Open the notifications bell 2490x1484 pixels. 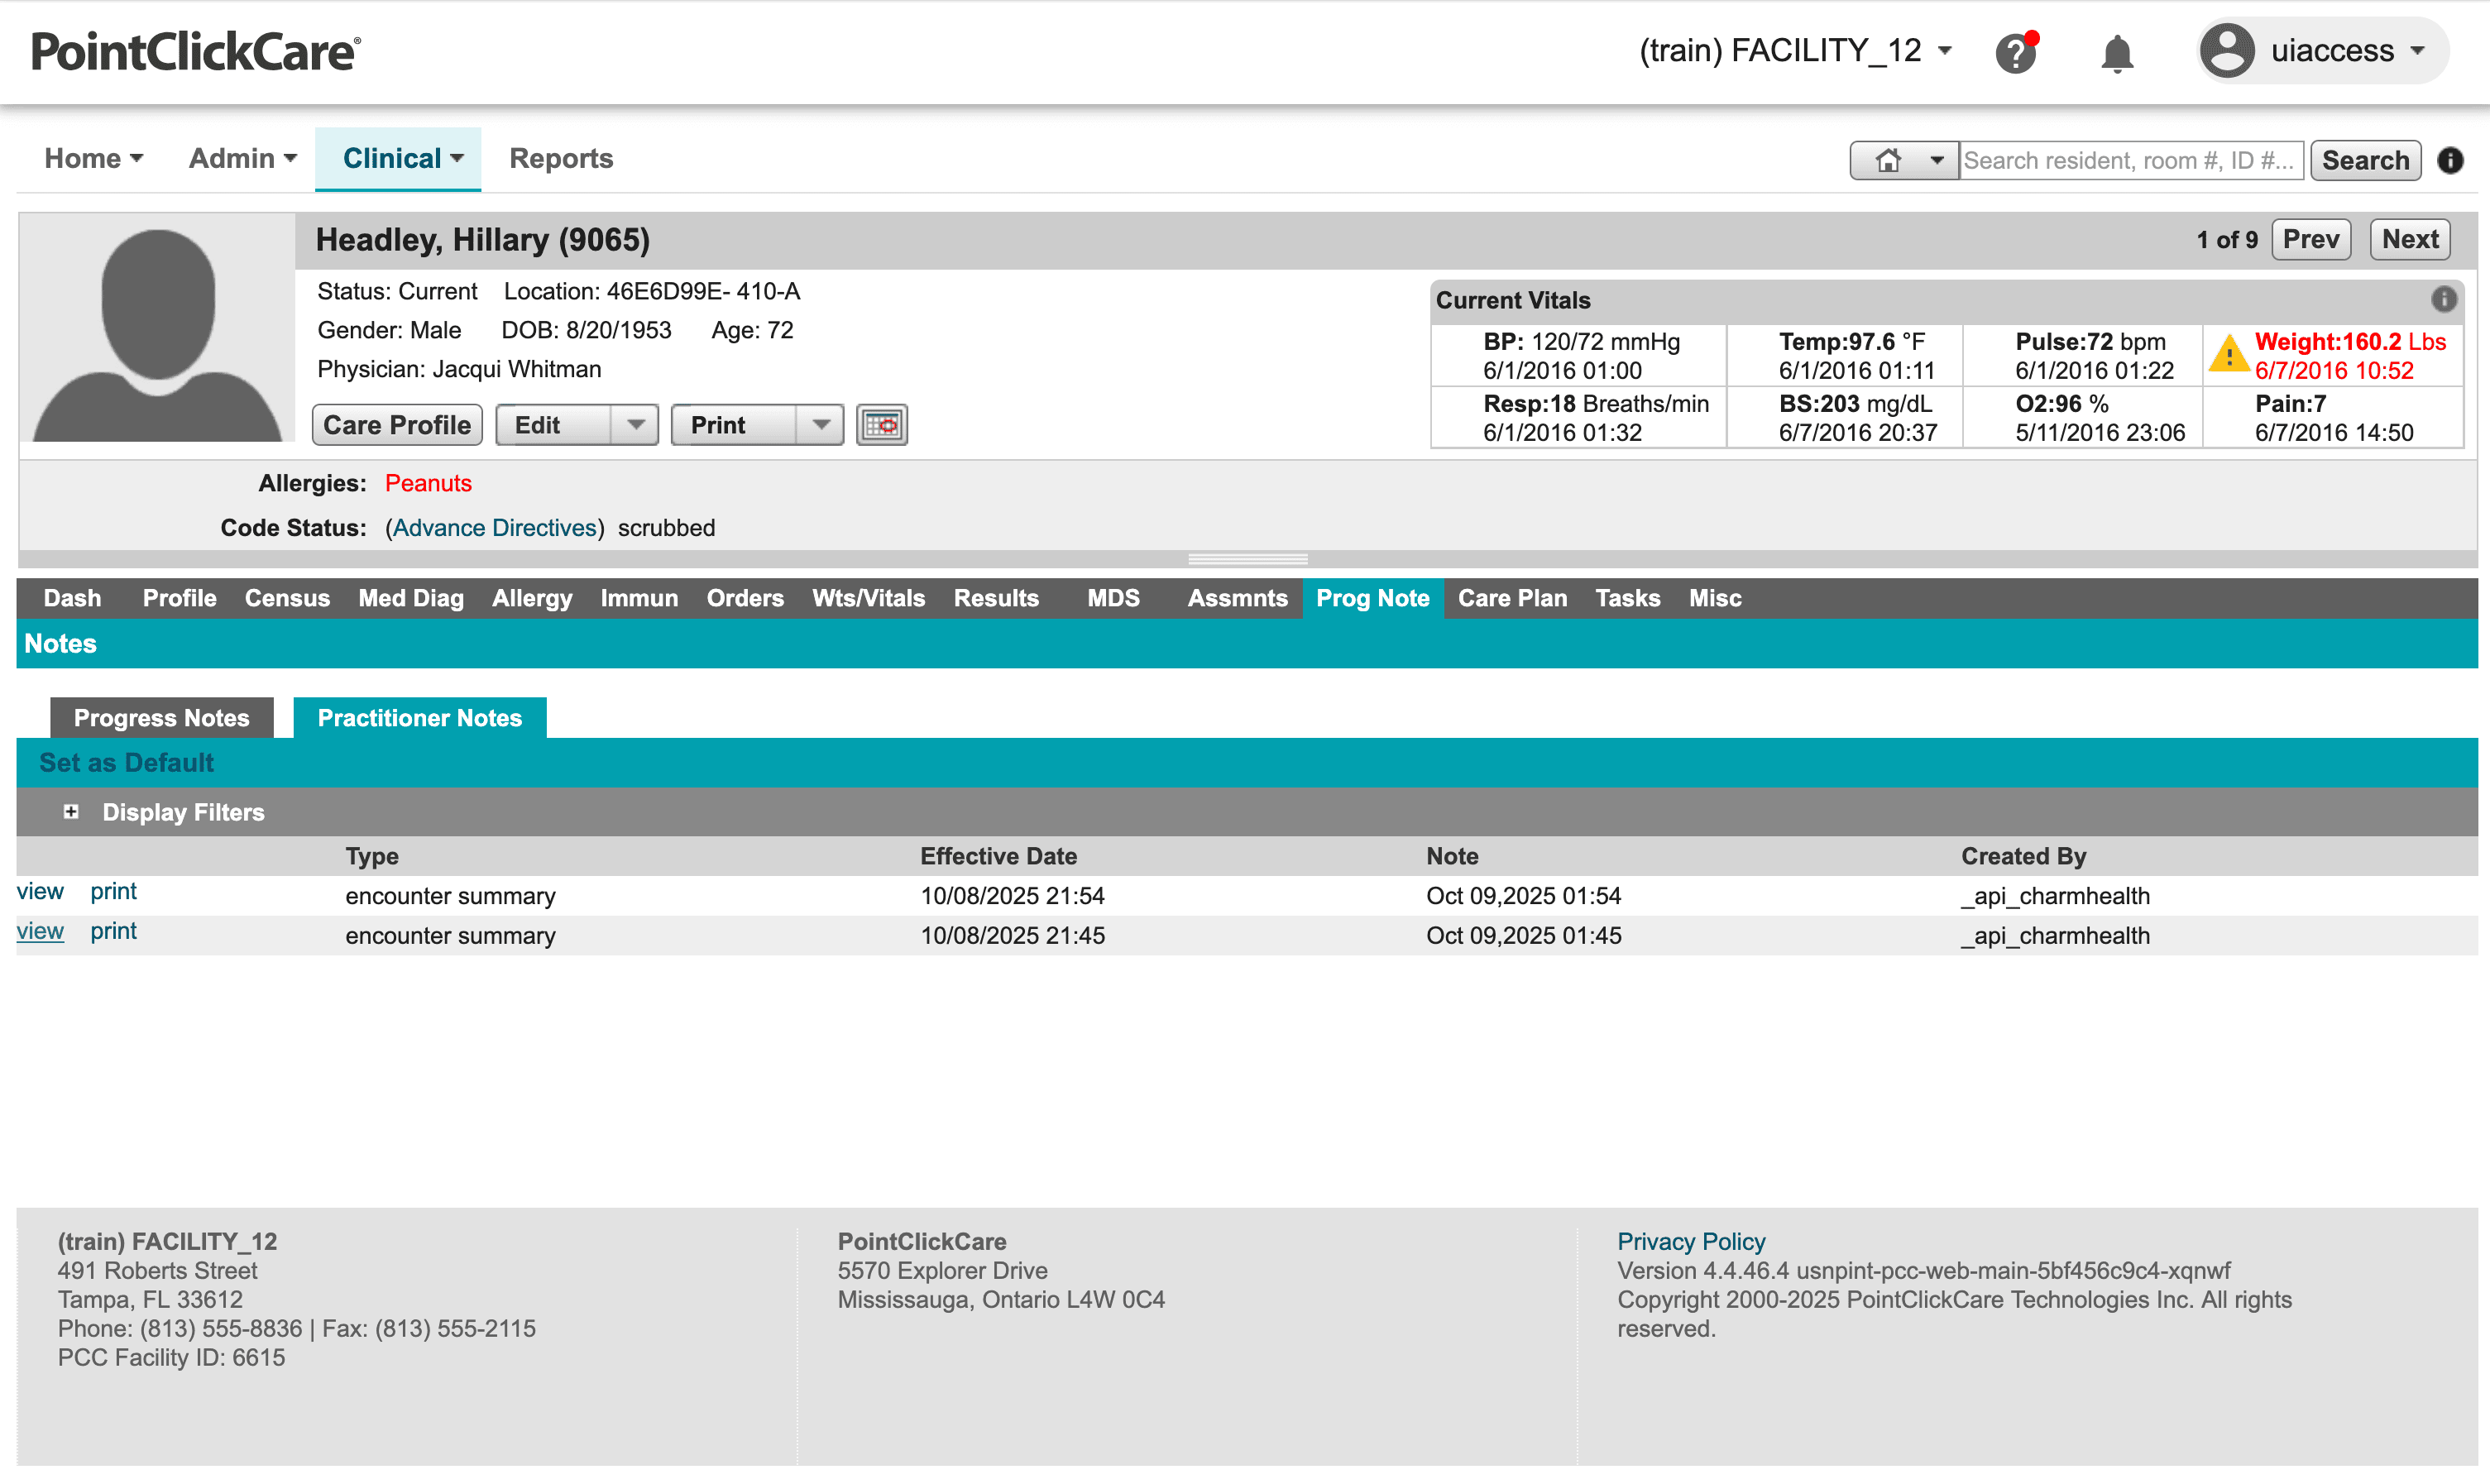click(2116, 52)
